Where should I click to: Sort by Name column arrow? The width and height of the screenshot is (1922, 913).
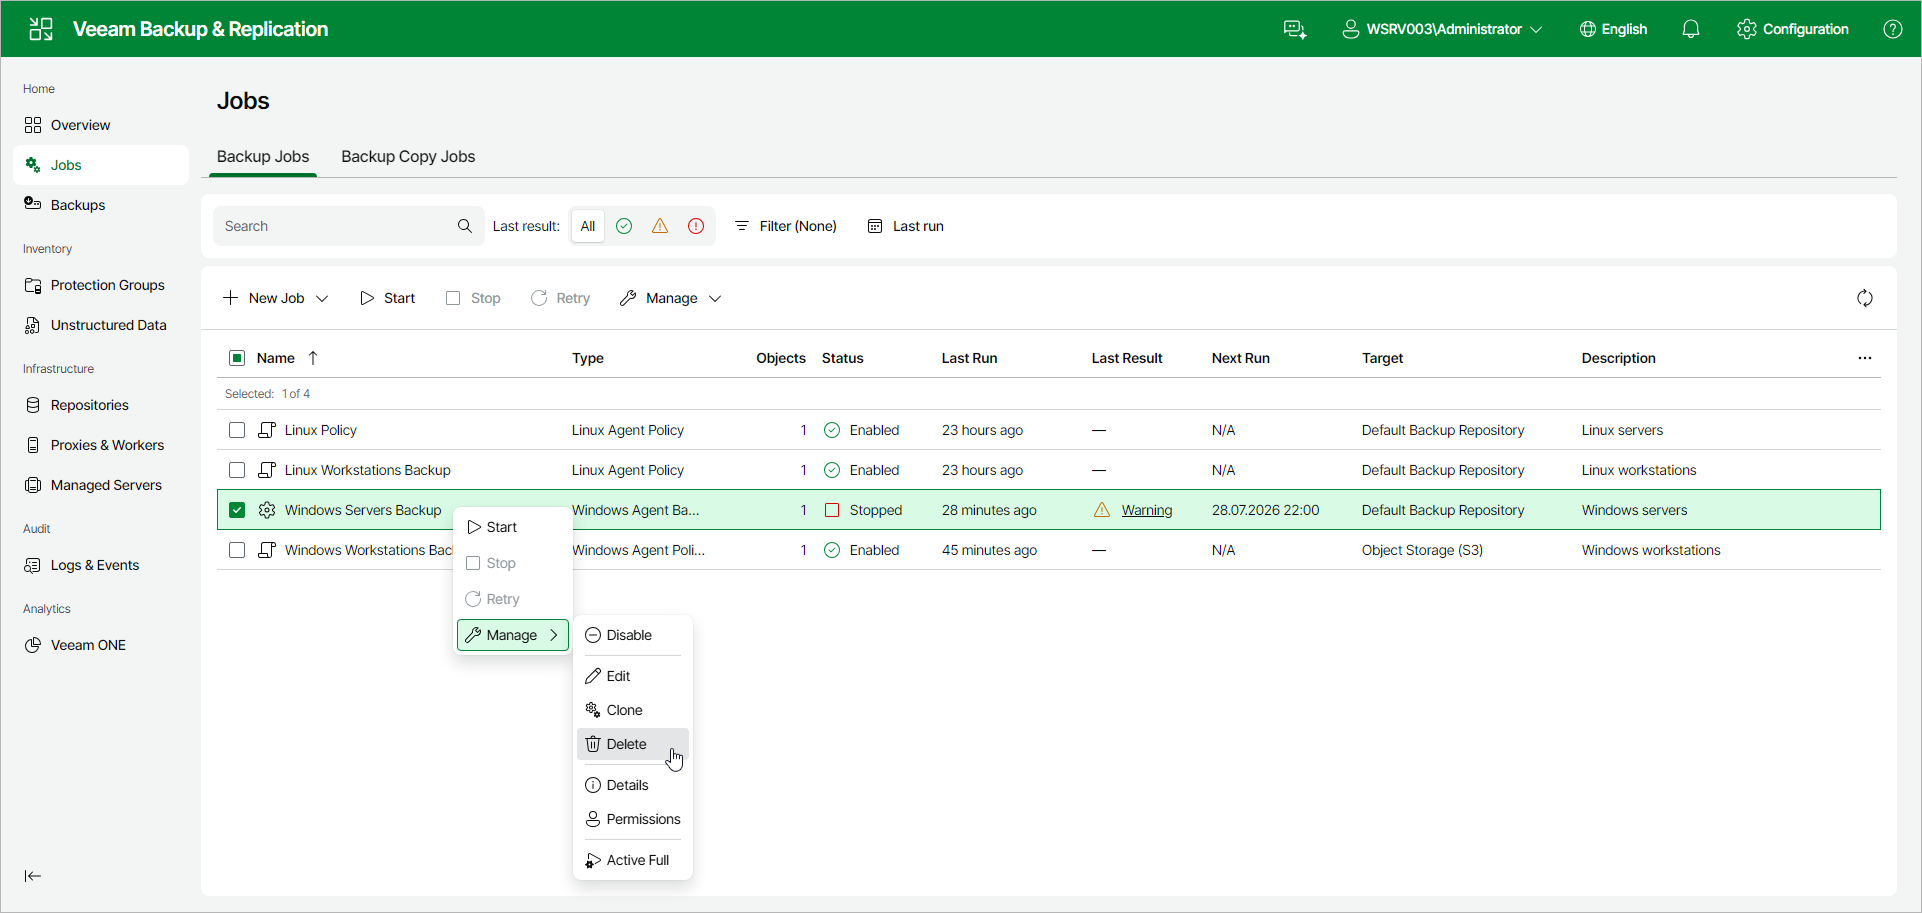pos(313,358)
